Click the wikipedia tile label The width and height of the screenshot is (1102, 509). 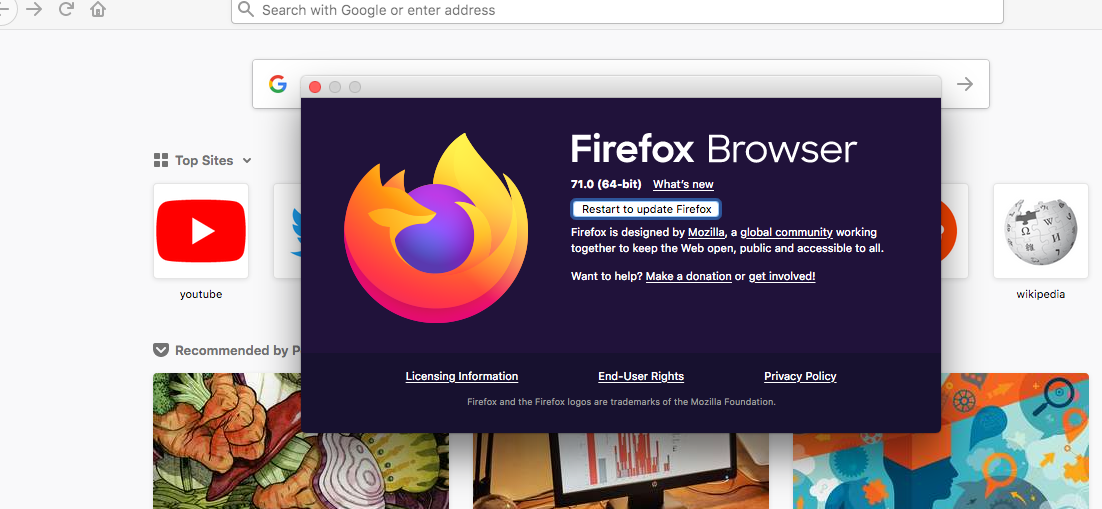tap(1041, 295)
